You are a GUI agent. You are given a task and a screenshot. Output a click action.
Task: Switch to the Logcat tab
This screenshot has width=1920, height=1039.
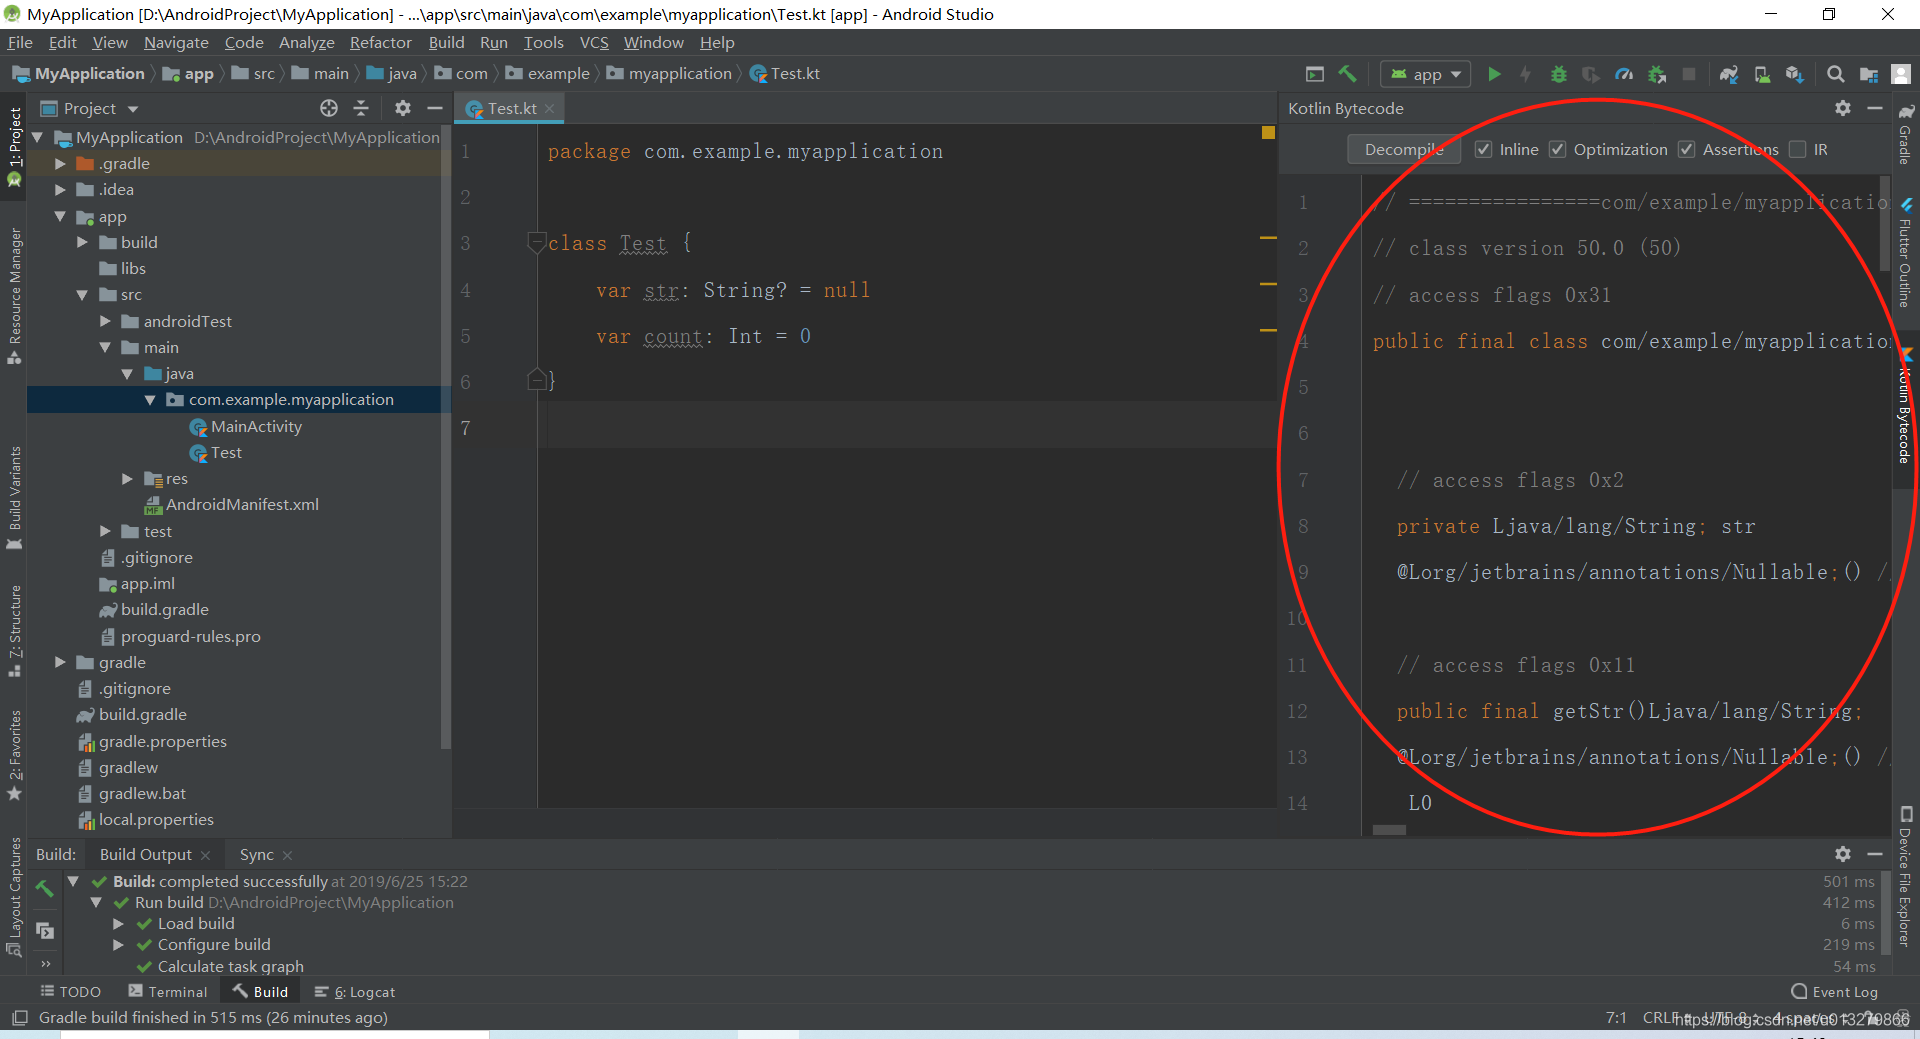point(354,991)
